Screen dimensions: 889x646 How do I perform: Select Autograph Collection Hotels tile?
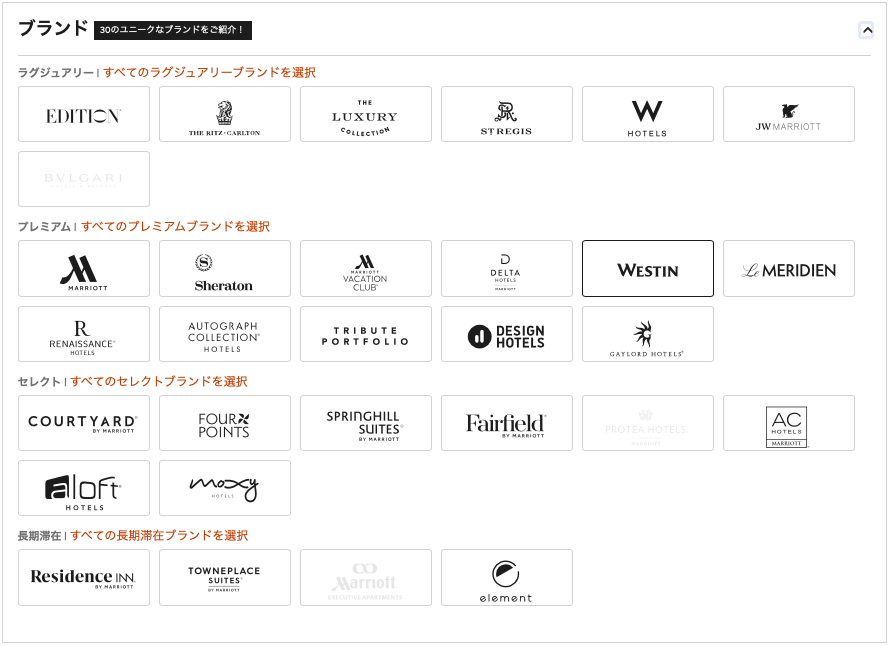click(225, 334)
